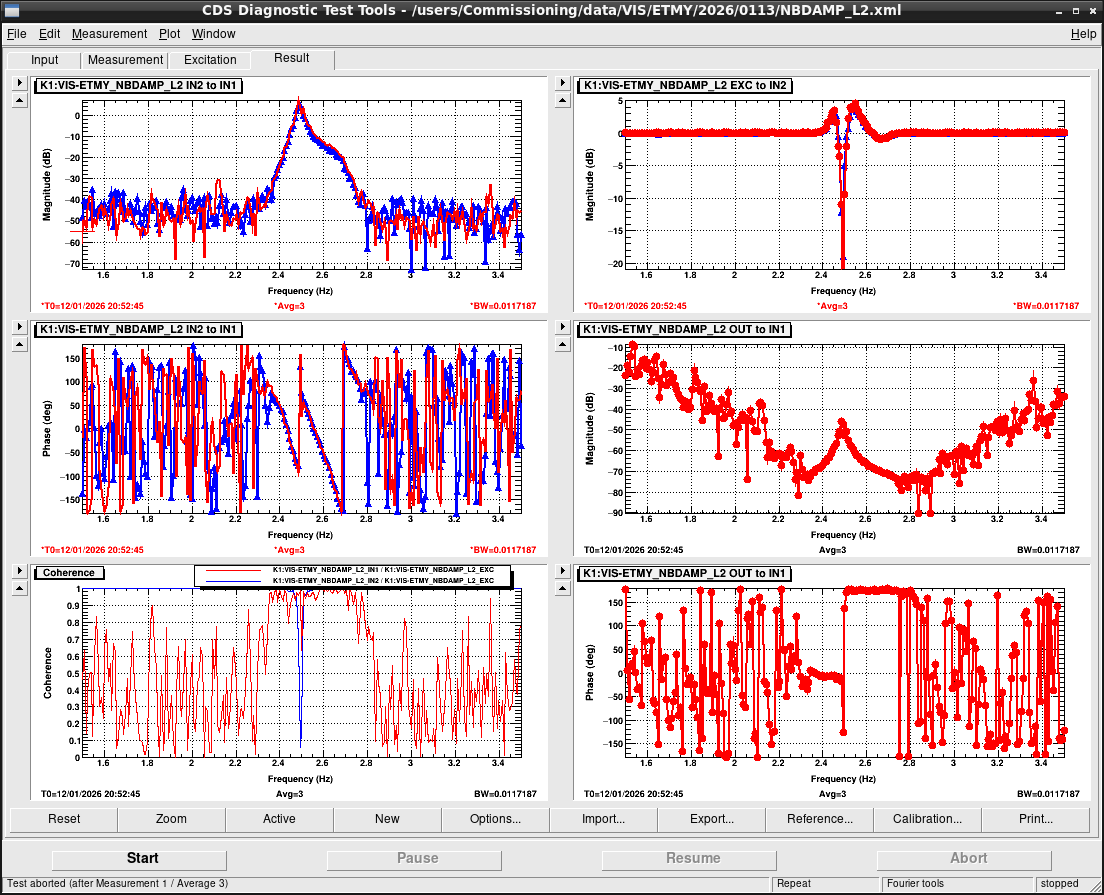Click the Calibration... button
The width and height of the screenshot is (1104, 895).
[x=927, y=819]
